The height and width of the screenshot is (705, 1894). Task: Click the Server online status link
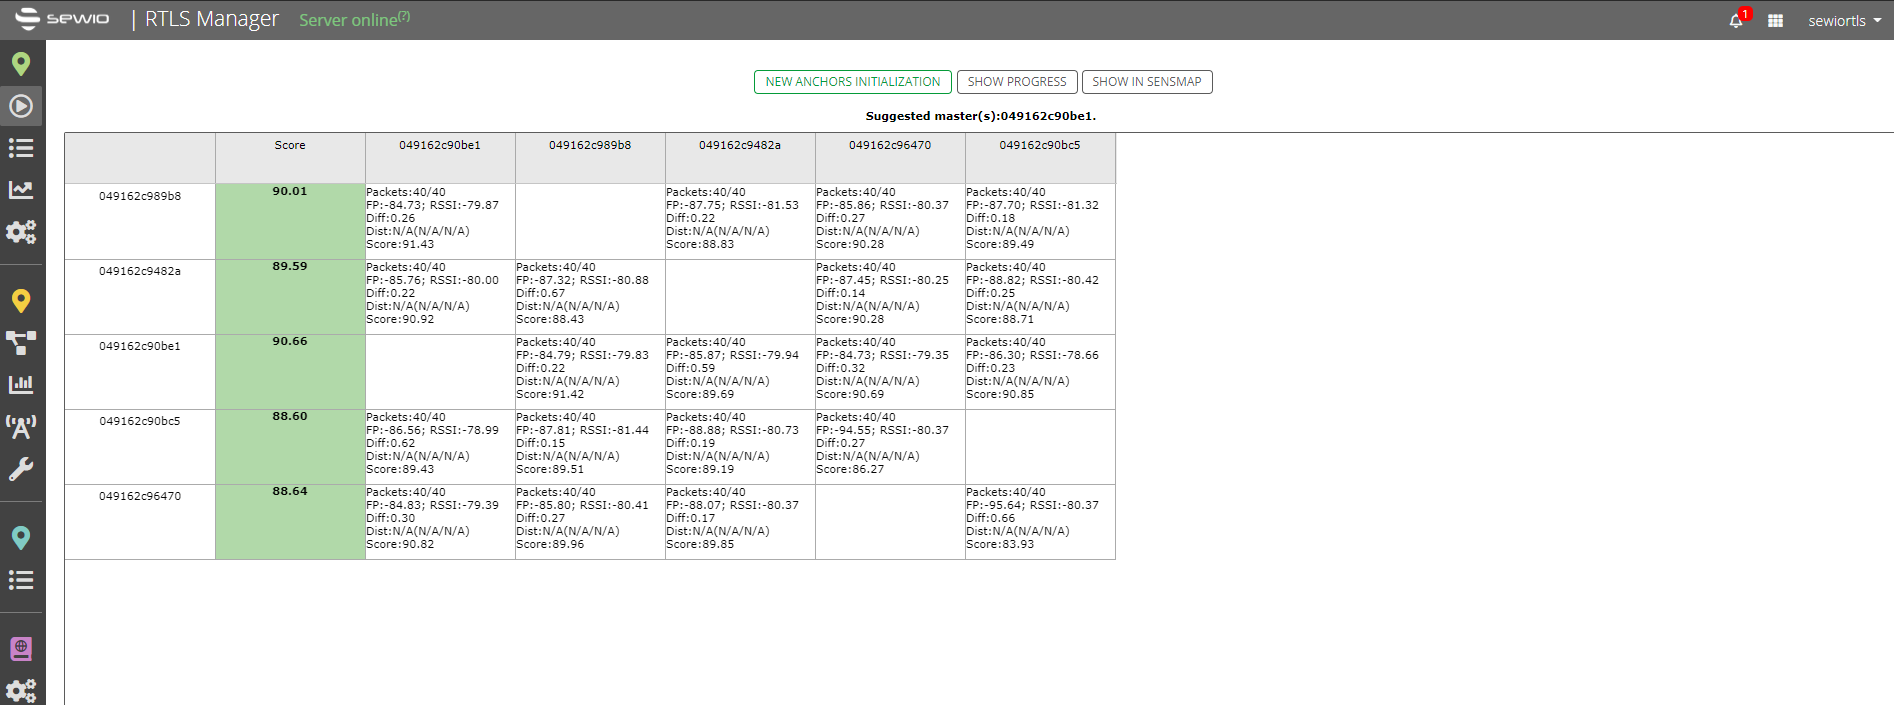coord(348,20)
